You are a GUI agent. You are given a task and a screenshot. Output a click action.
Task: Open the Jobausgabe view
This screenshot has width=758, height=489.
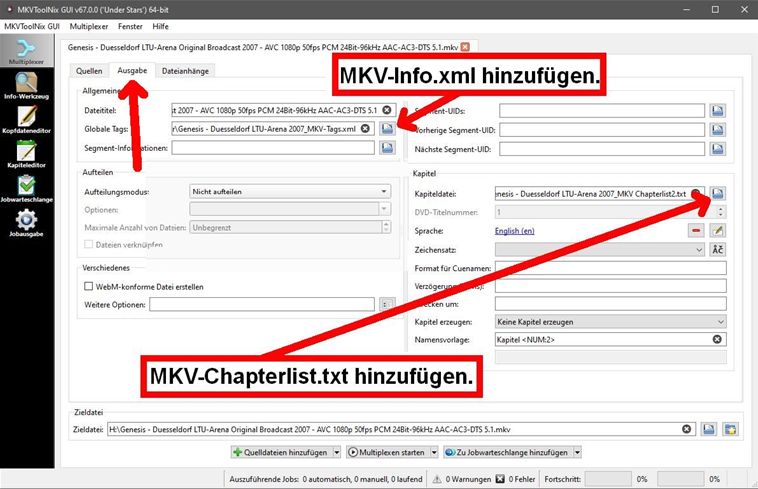point(27,223)
